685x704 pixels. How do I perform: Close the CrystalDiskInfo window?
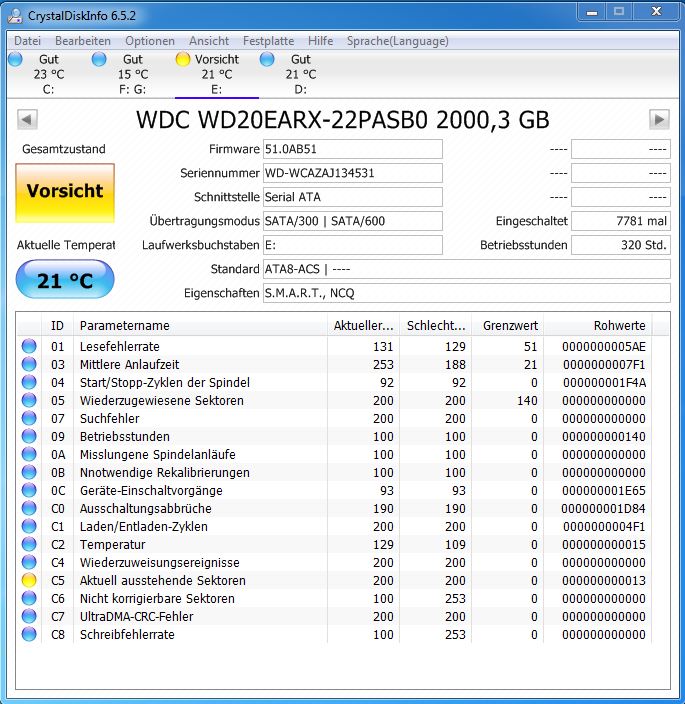click(x=656, y=12)
